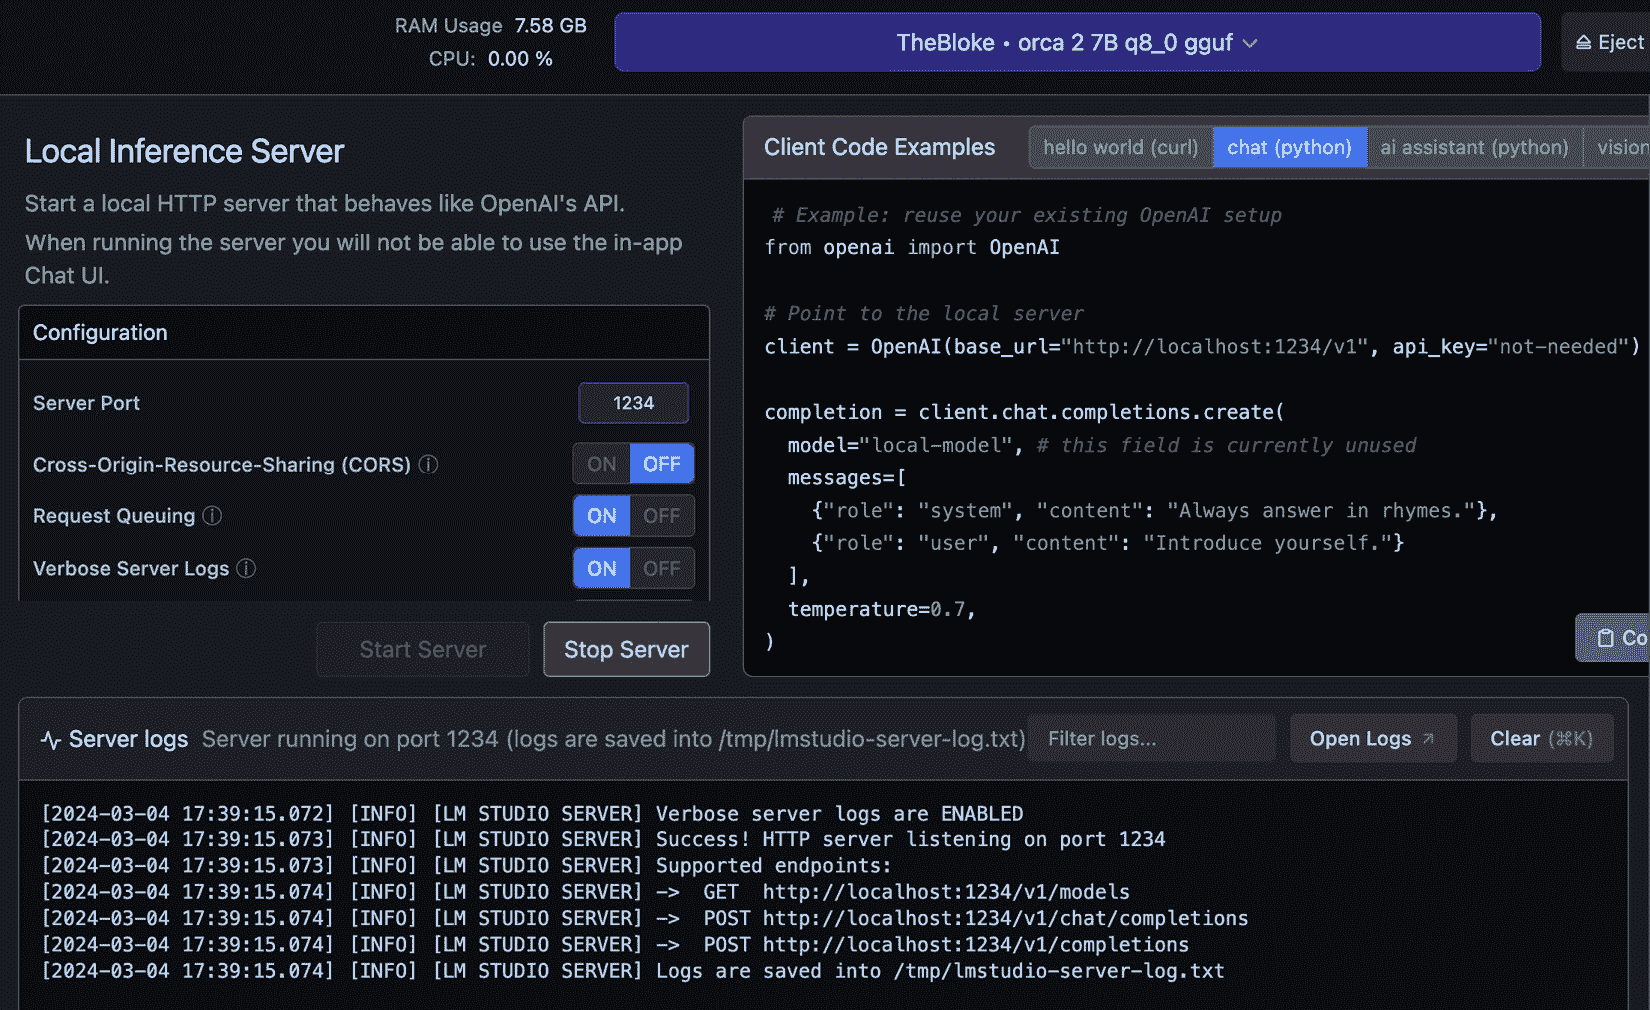Click the "Success! HTTP server listening" log line

pos(603,840)
